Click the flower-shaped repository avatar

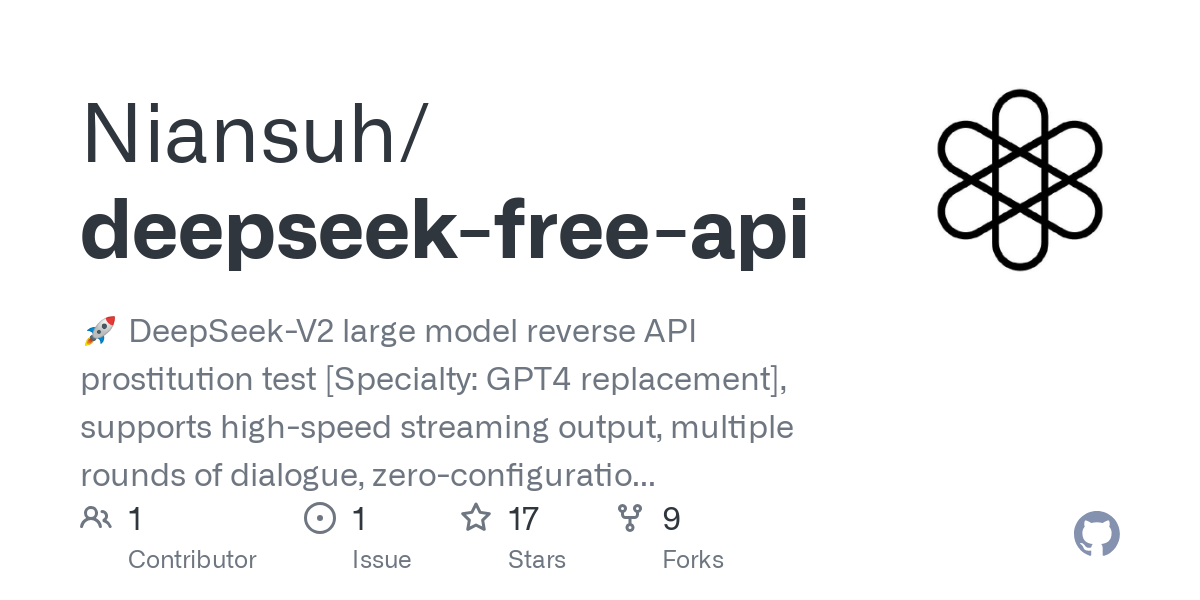1019,180
